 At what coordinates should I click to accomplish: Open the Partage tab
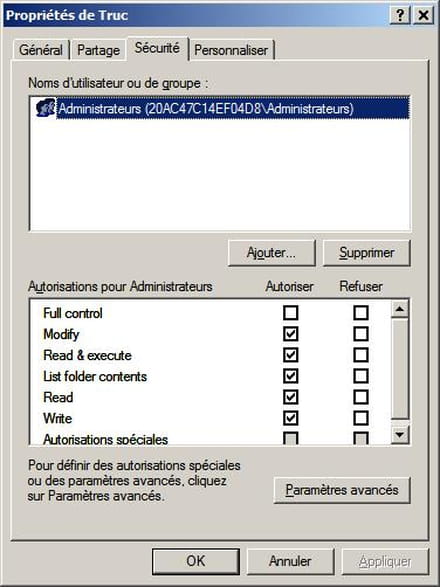coord(98,50)
